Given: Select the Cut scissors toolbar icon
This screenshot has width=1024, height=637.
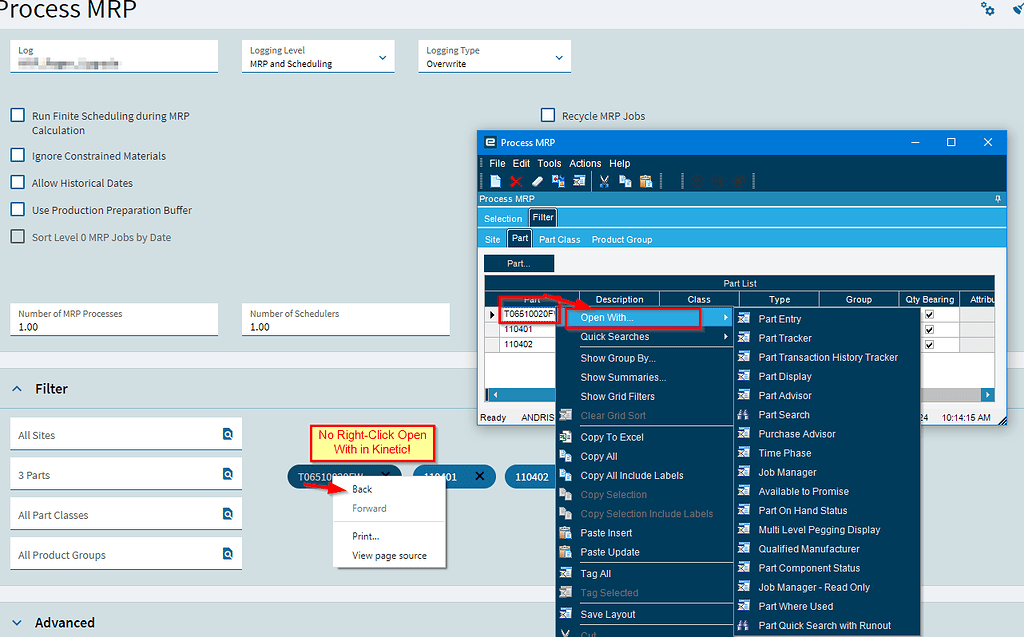Looking at the screenshot, I should (x=603, y=181).
